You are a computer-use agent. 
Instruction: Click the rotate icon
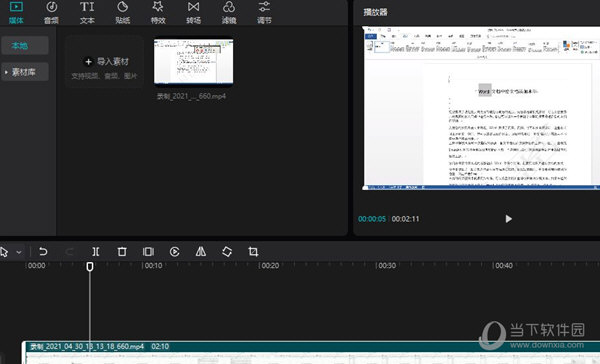227,251
